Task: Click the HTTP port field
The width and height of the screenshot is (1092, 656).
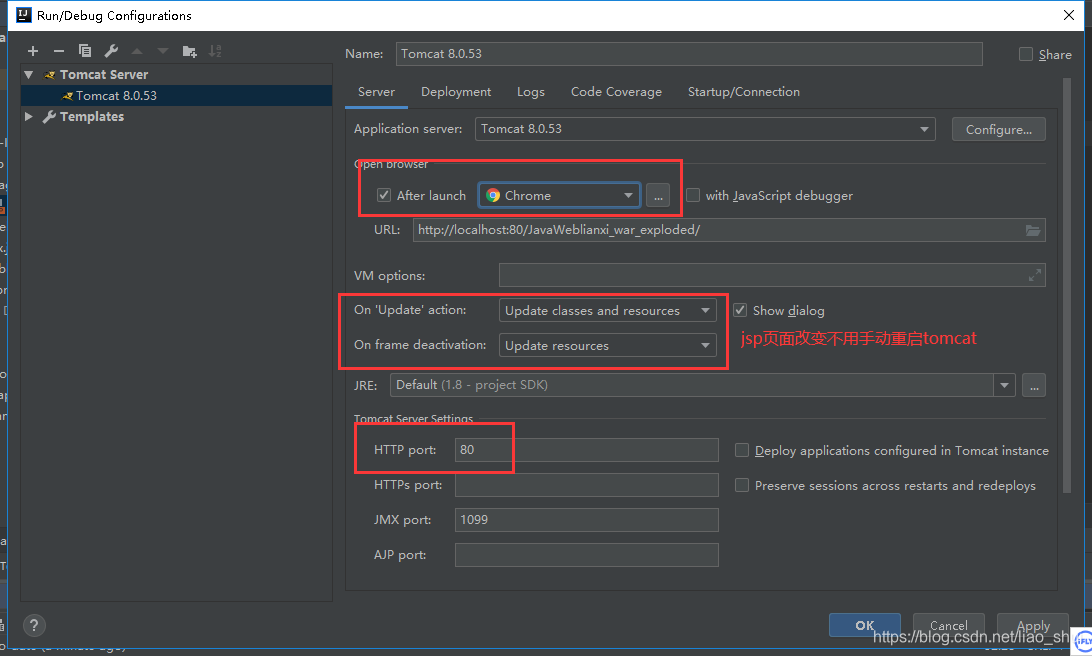Action: [586, 450]
